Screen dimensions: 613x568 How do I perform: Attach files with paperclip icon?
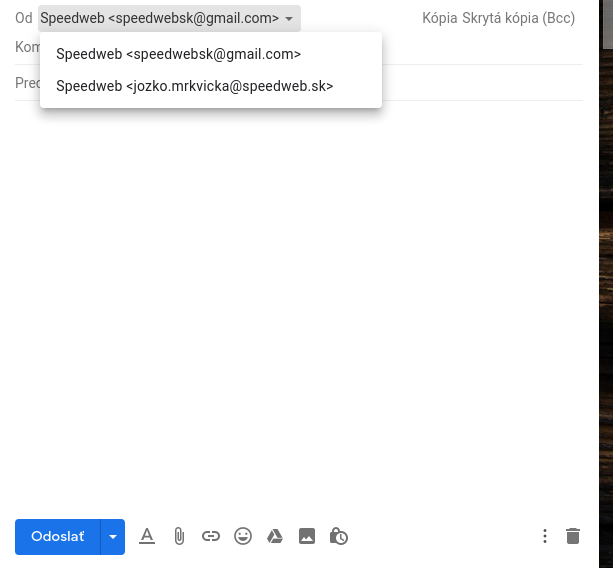point(179,536)
